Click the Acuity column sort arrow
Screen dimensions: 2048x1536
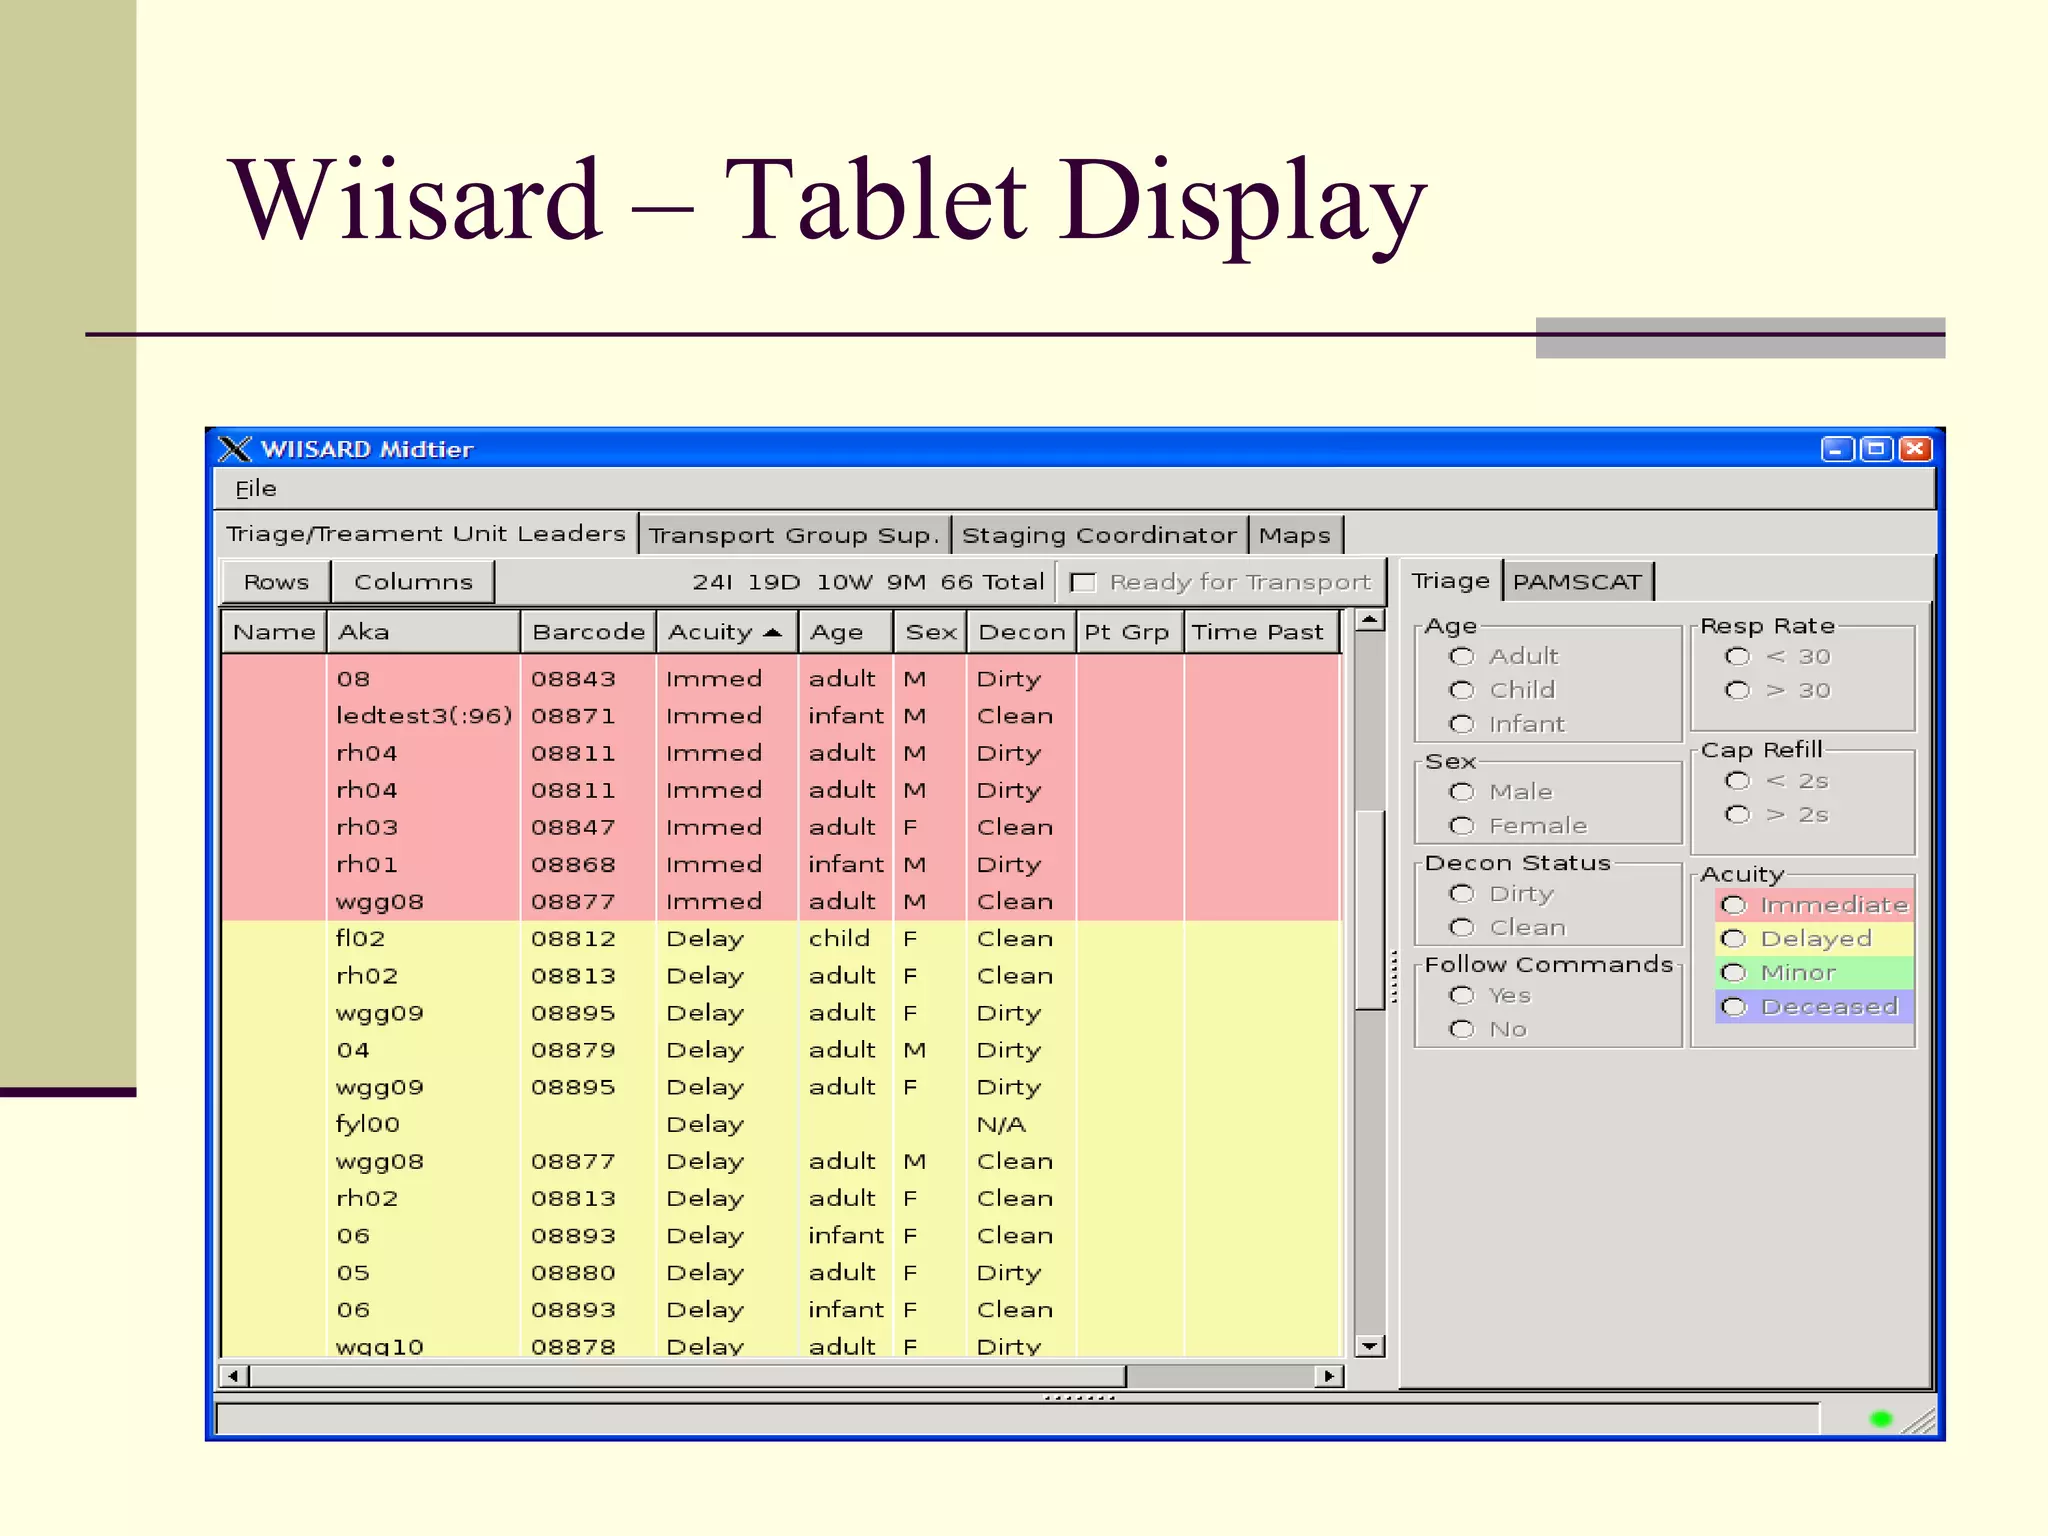pyautogui.click(x=772, y=632)
